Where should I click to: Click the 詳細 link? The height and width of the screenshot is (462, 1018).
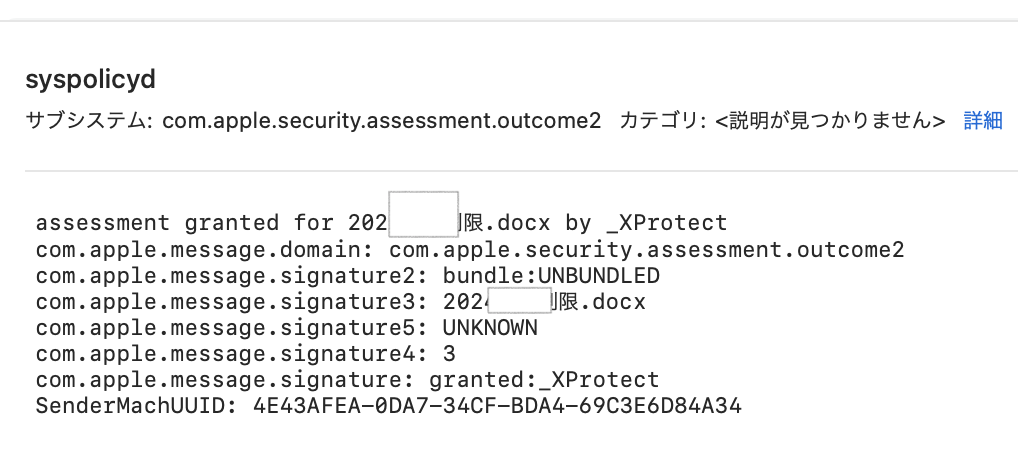pyautogui.click(x=982, y=121)
